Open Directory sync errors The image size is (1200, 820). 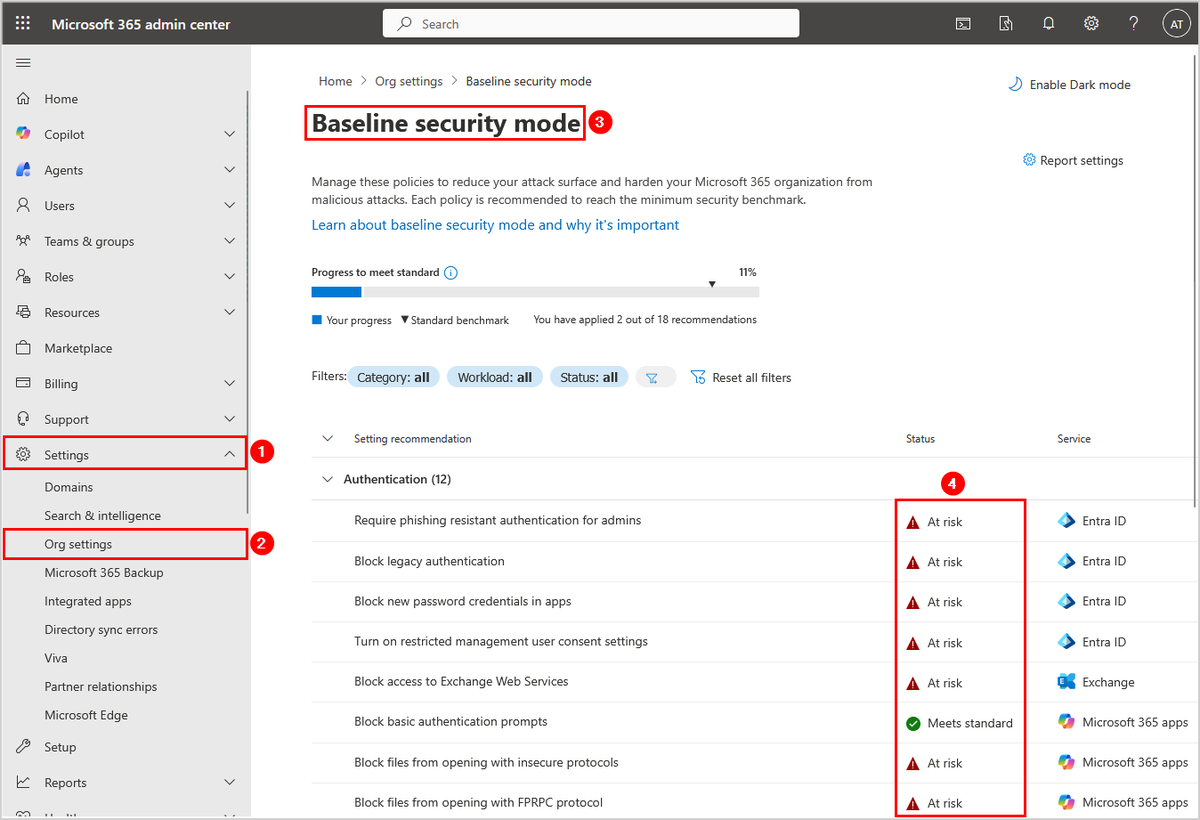[x=101, y=630]
